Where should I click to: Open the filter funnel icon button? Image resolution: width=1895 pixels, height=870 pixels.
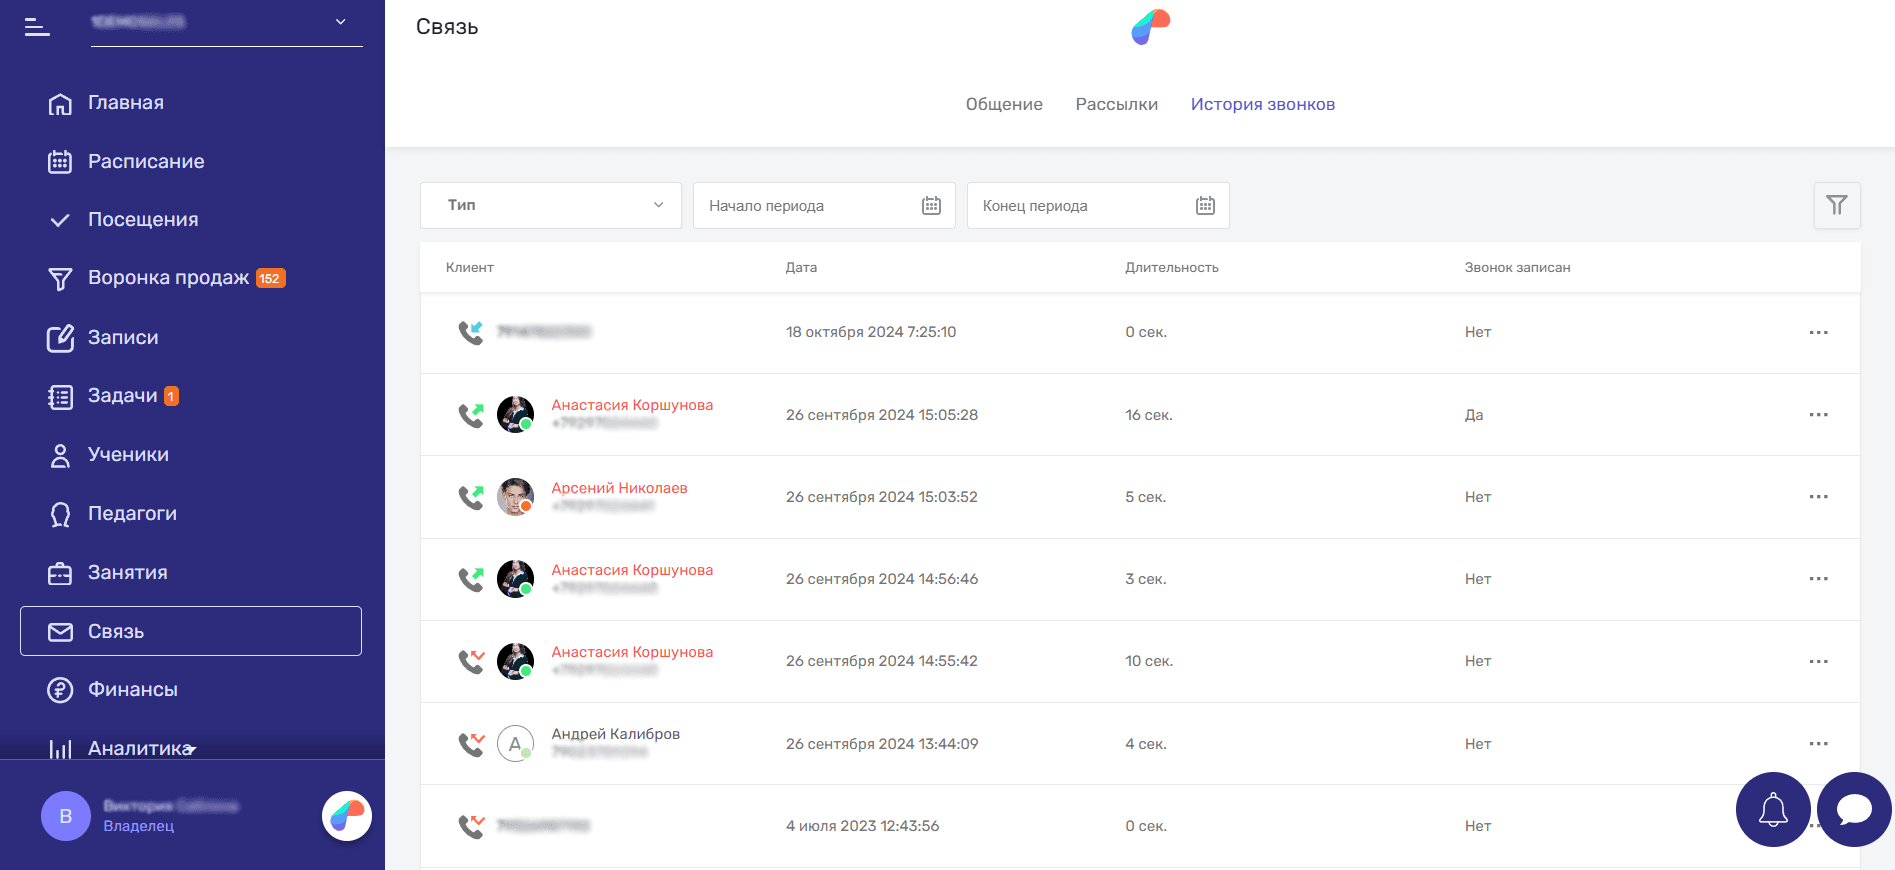pyautogui.click(x=1836, y=205)
